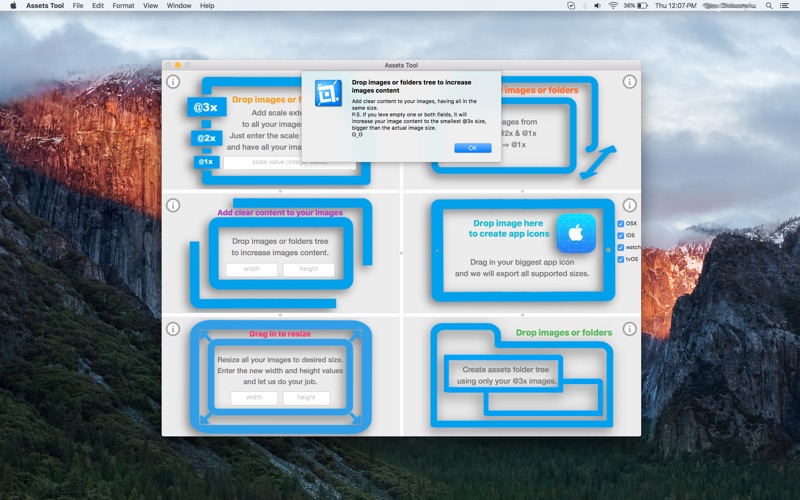Click the Bluetooth menu bar icon
This screenshot has height=500, width=800.
585,6
